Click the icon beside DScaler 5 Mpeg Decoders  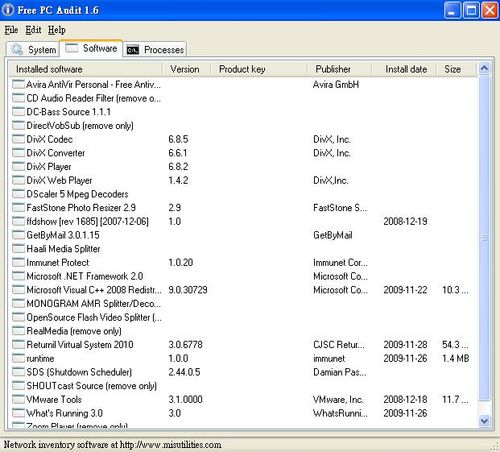[18, 194]
